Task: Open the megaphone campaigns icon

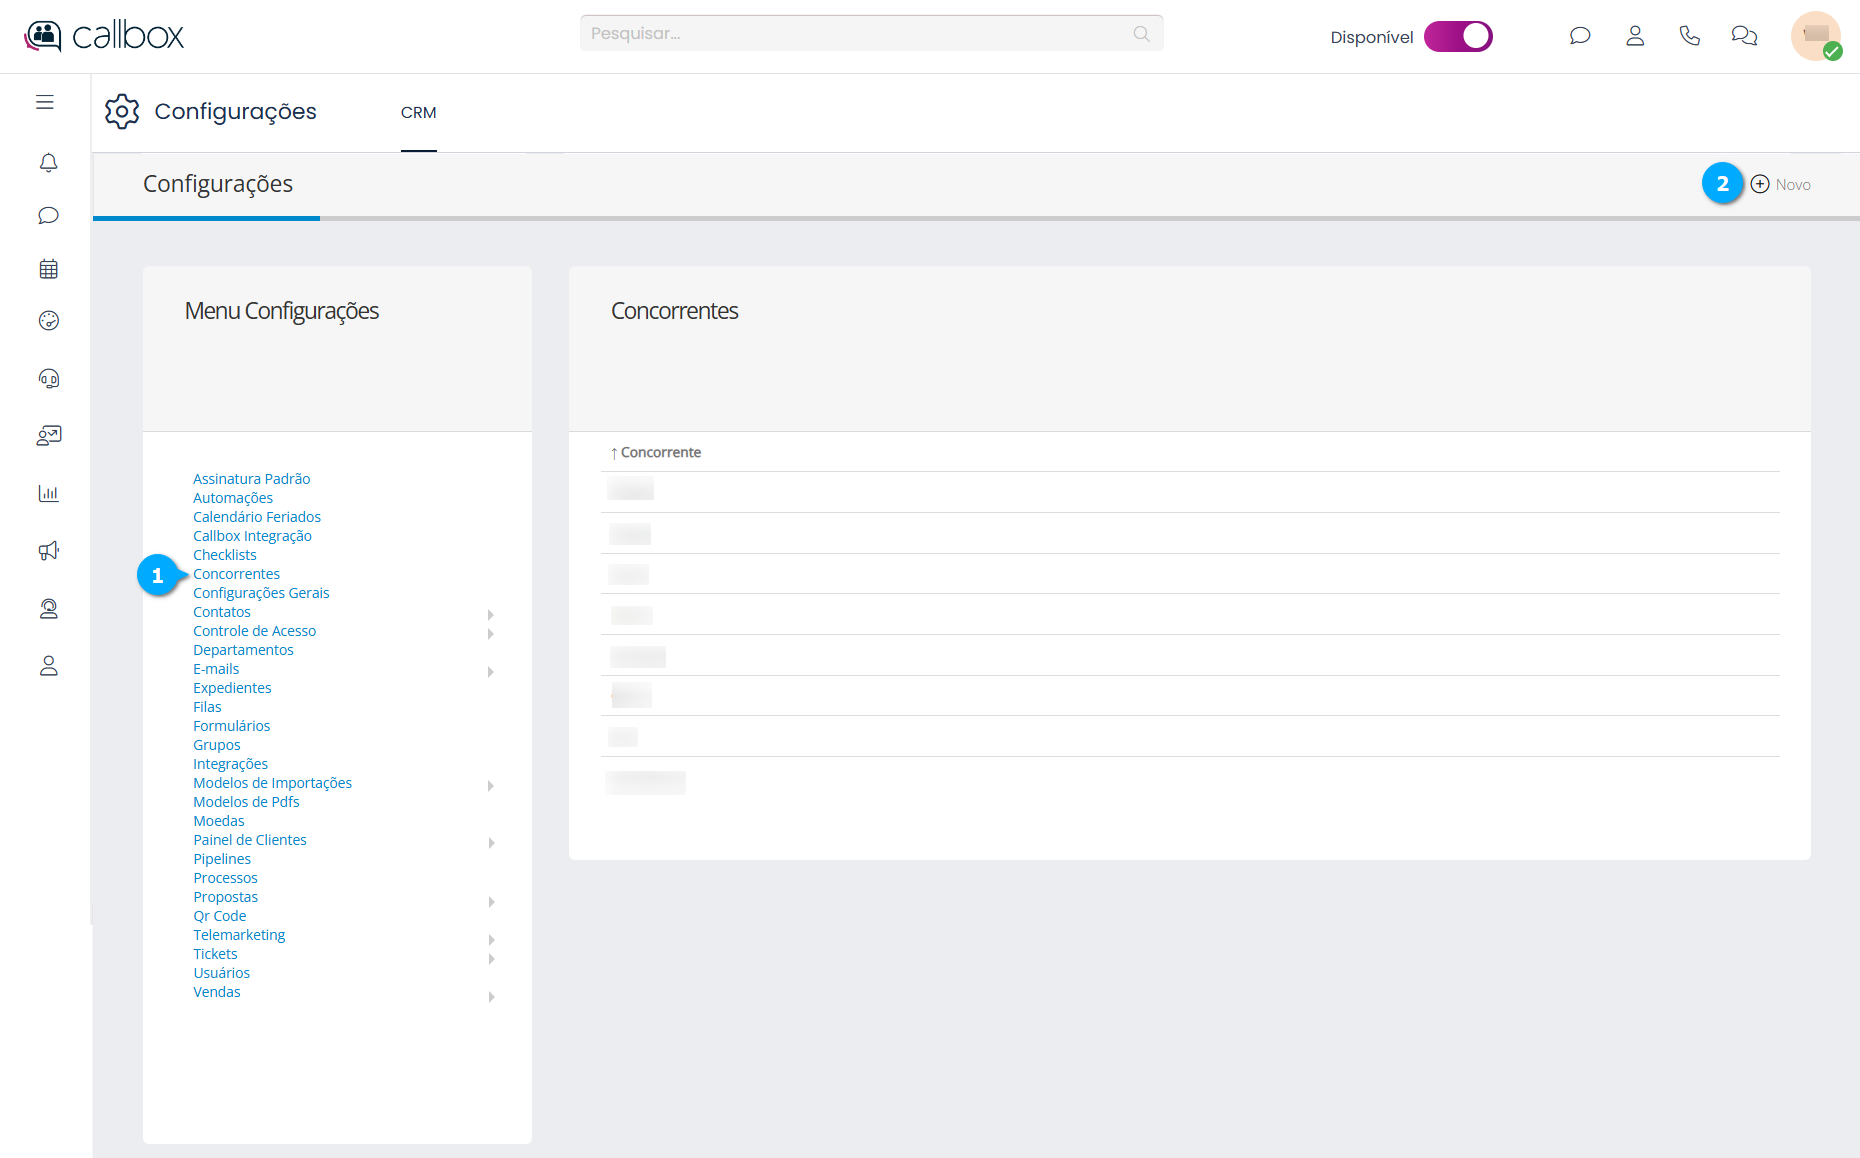Action: pos(48,551)
